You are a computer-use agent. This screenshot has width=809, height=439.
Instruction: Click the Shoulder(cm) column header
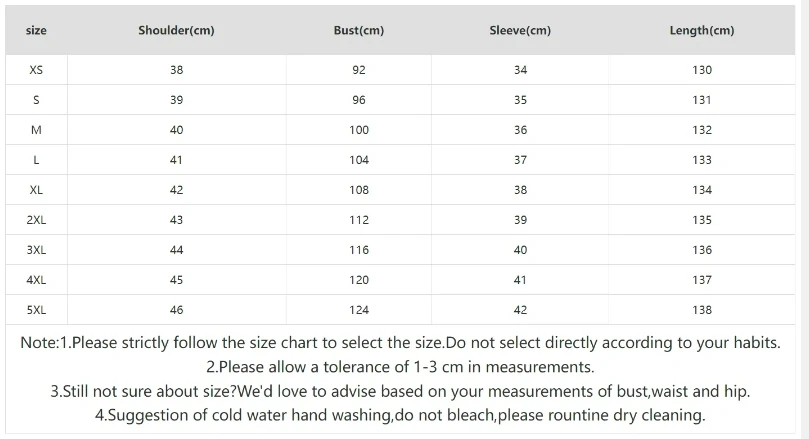(x=176, y=30)
